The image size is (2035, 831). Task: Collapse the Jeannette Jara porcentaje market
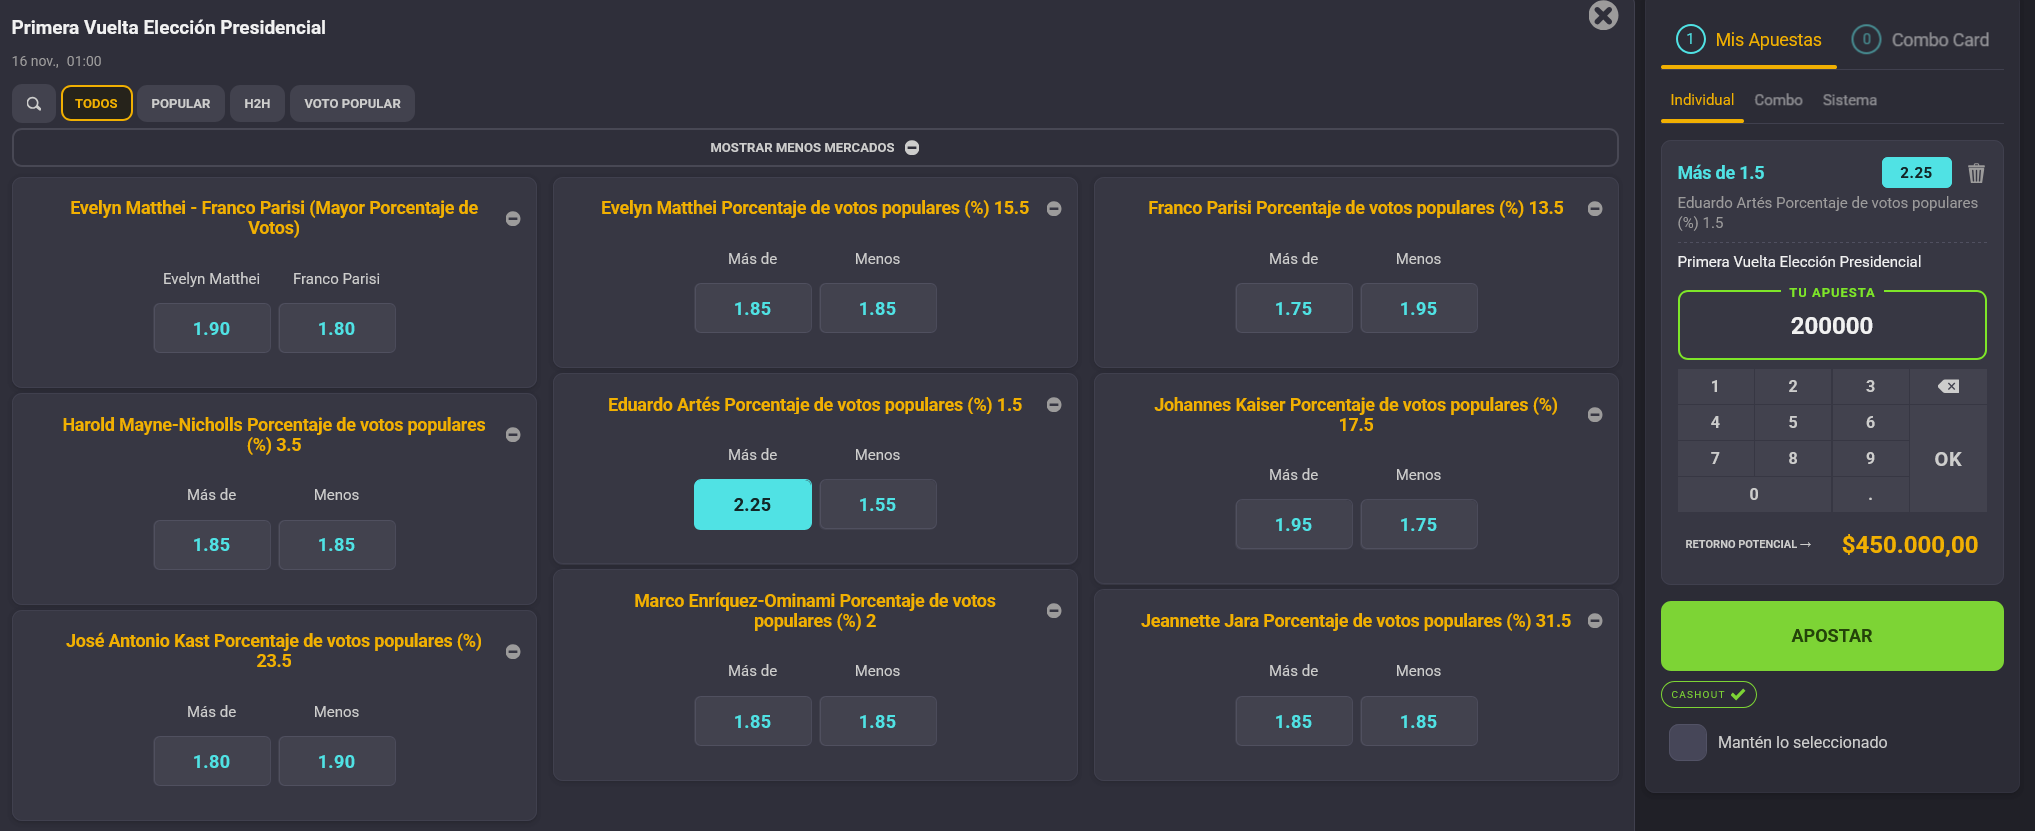[x=1595, y=621]
